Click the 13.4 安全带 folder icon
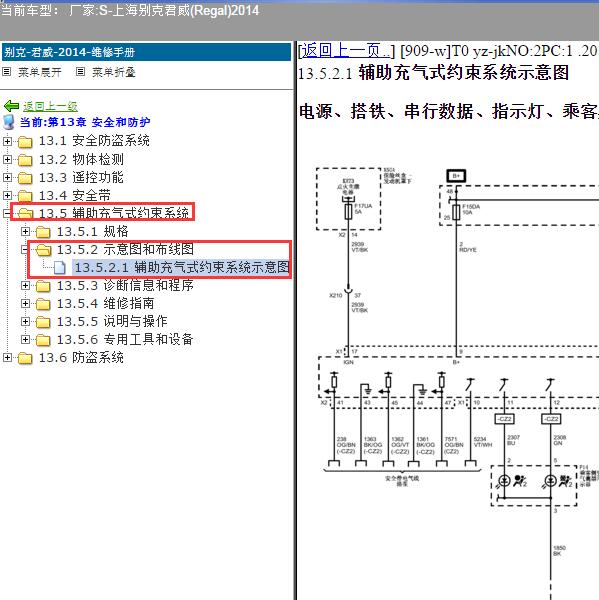Screen dimensions: 599x600 25,196
